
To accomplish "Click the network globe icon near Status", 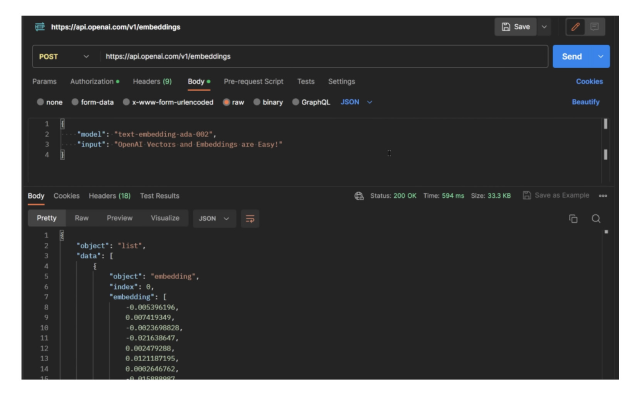I will click(359, 196).
